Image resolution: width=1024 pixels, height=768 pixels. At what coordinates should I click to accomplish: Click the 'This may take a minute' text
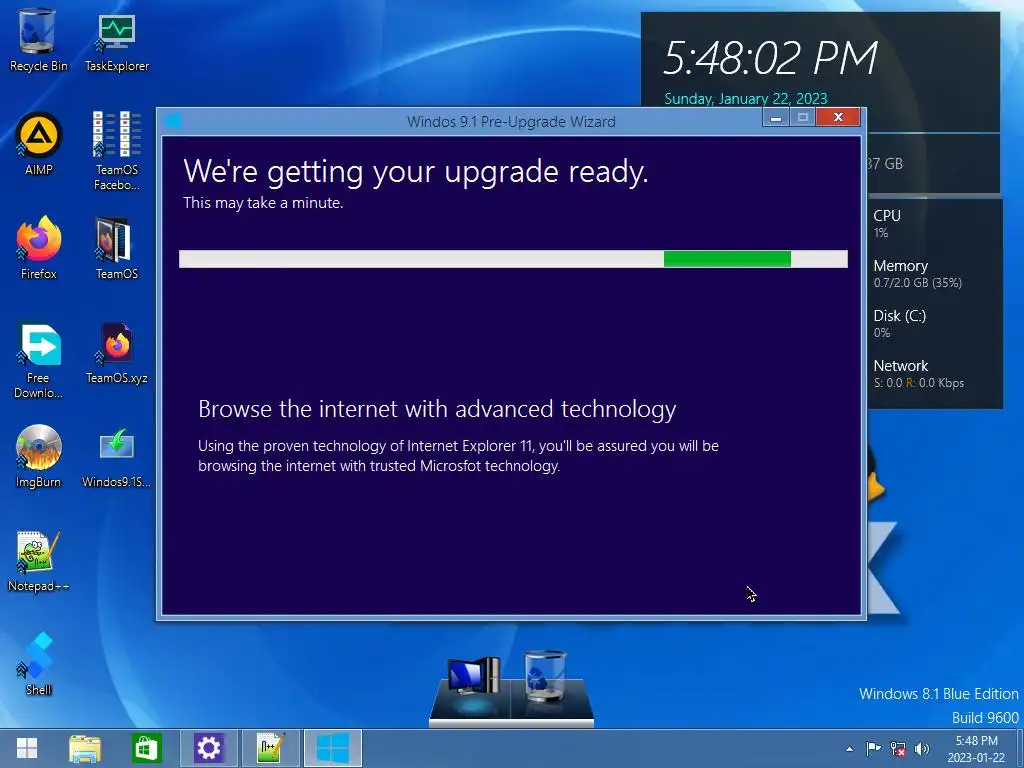click(263, 203)
